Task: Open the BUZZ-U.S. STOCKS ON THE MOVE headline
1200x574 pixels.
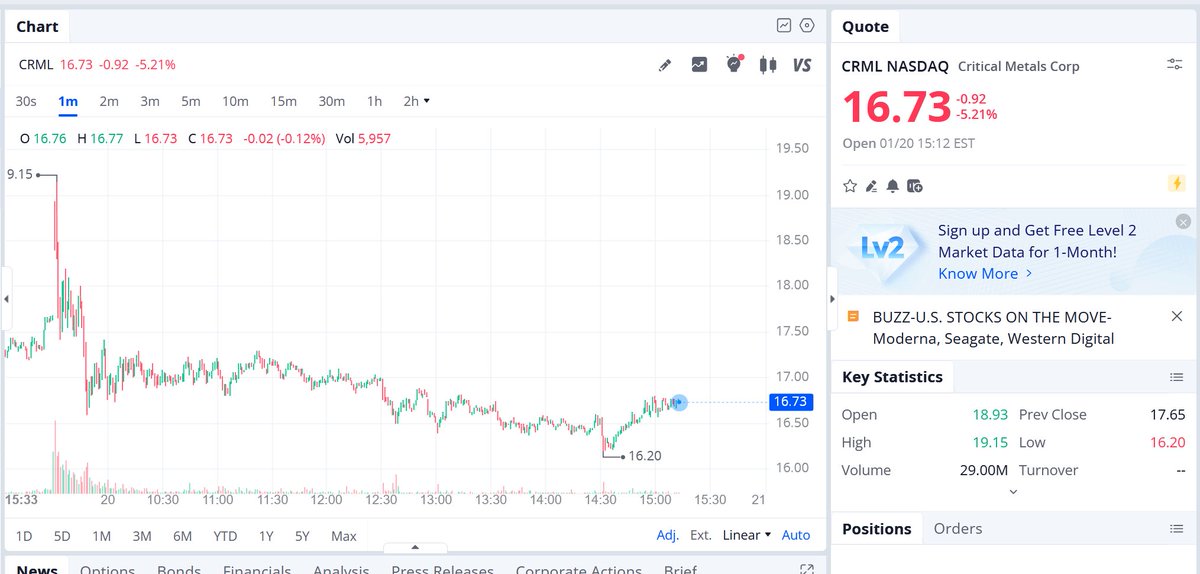Action: tap(993, 327)
